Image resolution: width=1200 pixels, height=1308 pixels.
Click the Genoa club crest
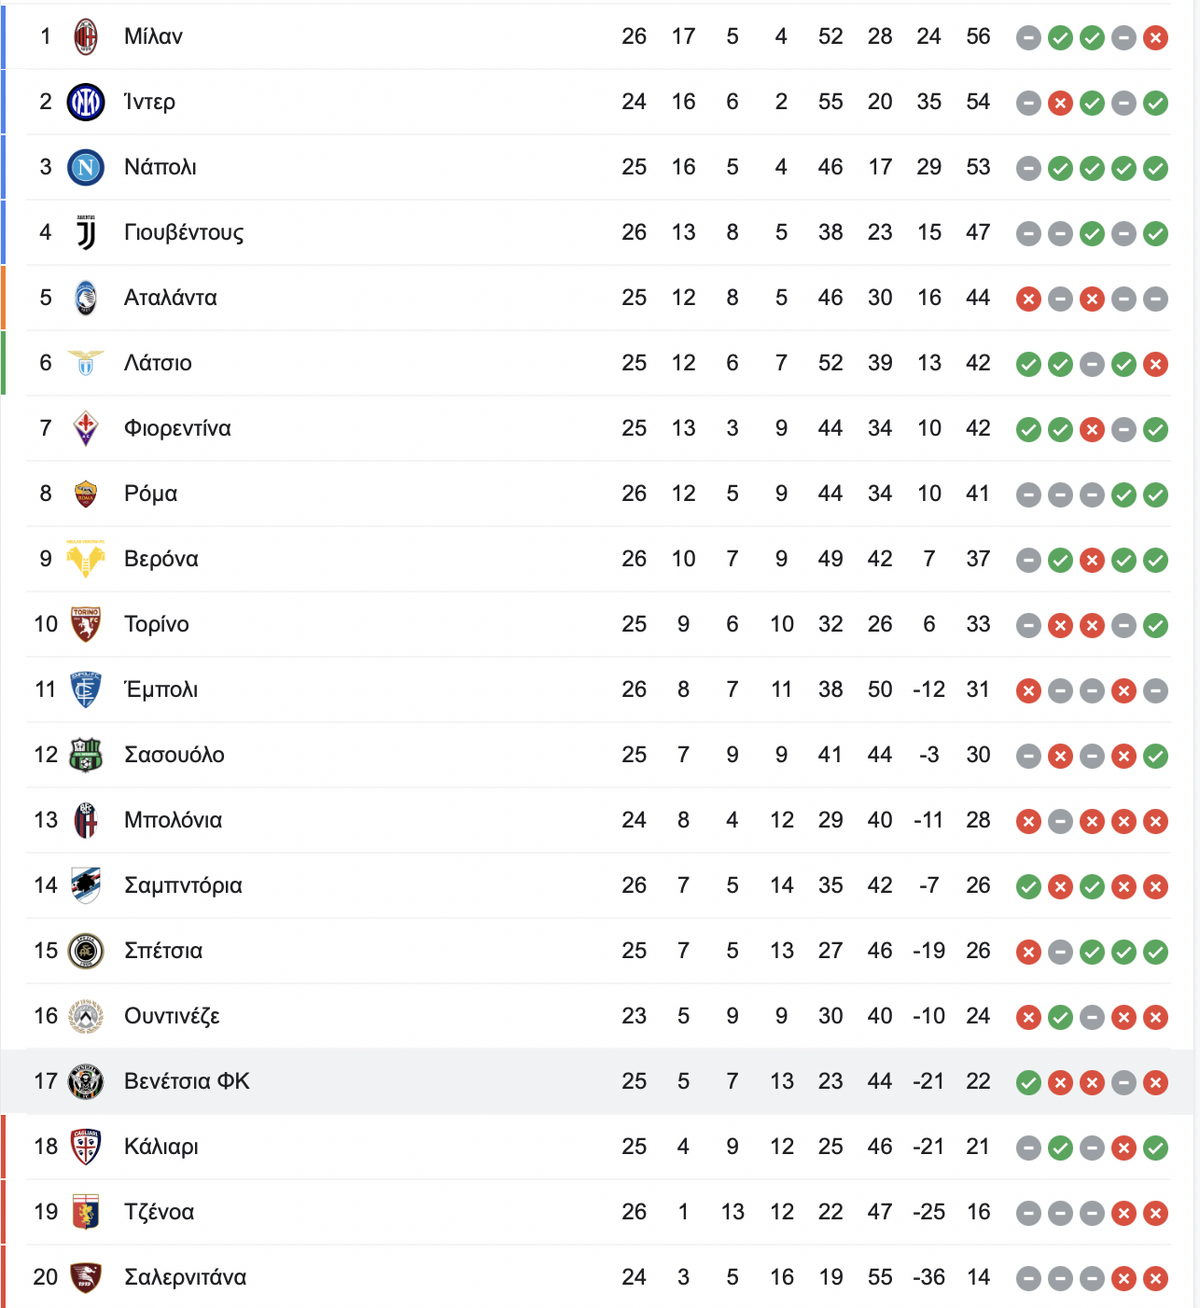86,1212
